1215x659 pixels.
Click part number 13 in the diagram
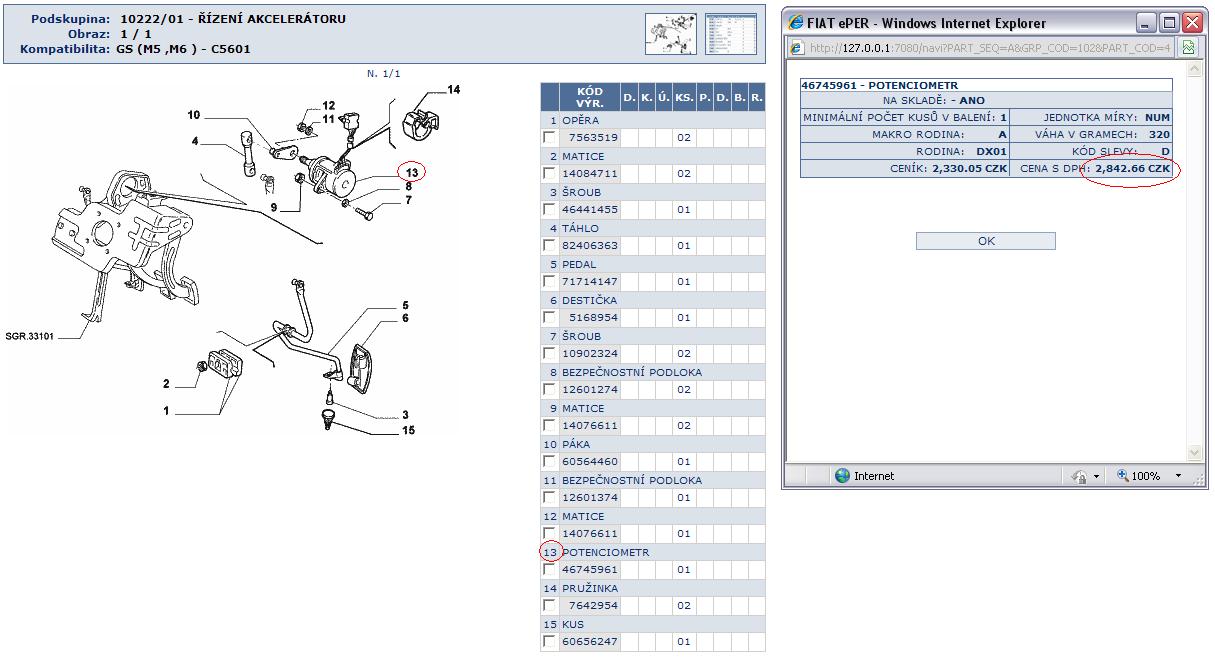(x=411, y=171)
